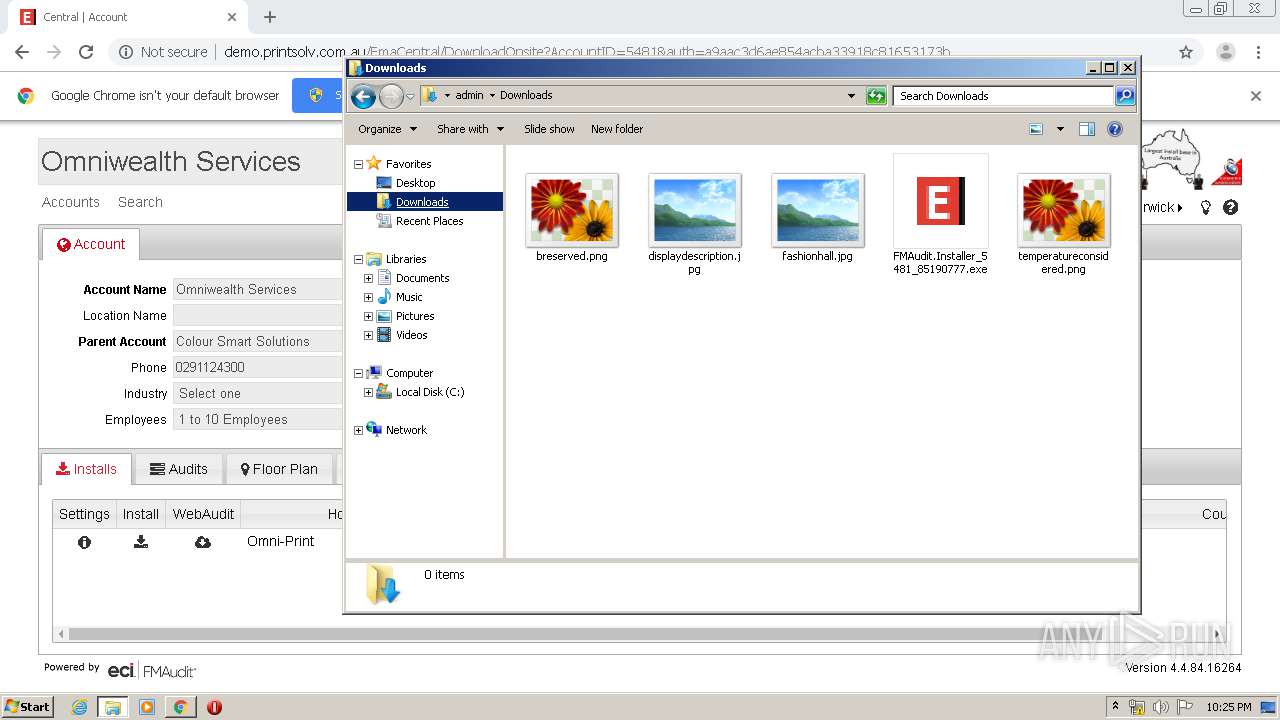
Task: Open Internet Explorer from taskbar
Action: 80,707
